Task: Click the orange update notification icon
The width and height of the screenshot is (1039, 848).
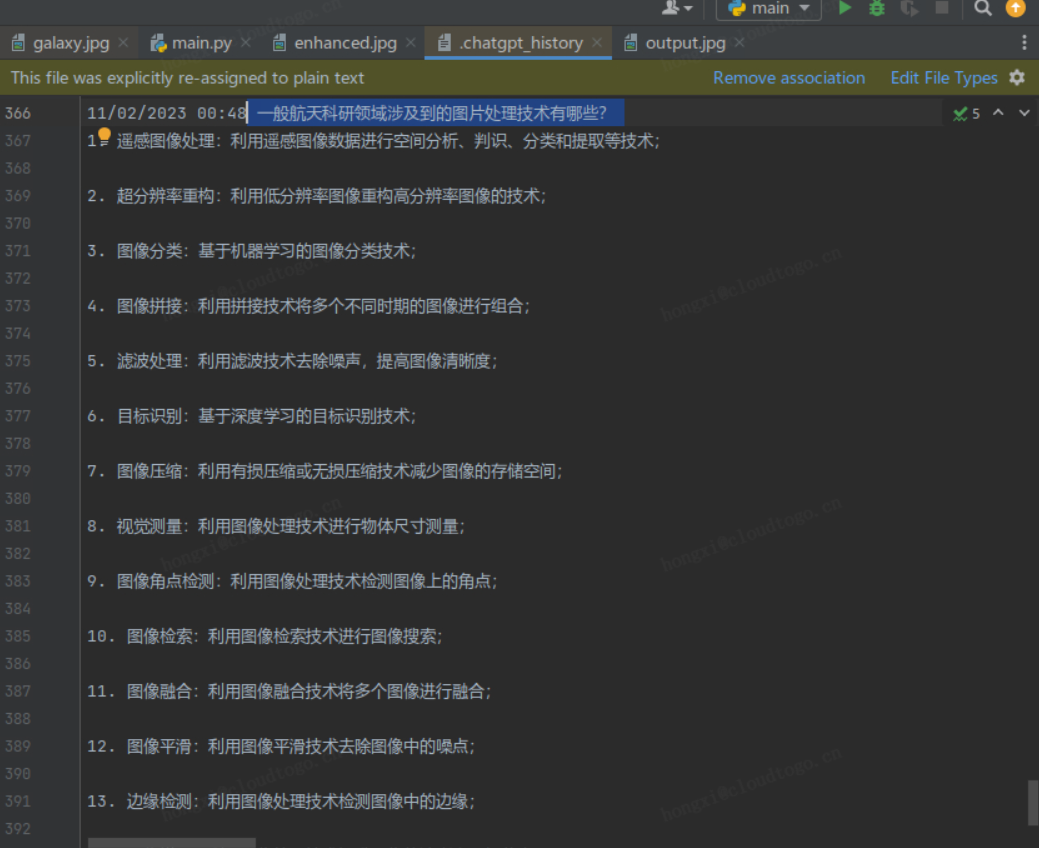Action: pyautogui.click(x=1017, y=9)
